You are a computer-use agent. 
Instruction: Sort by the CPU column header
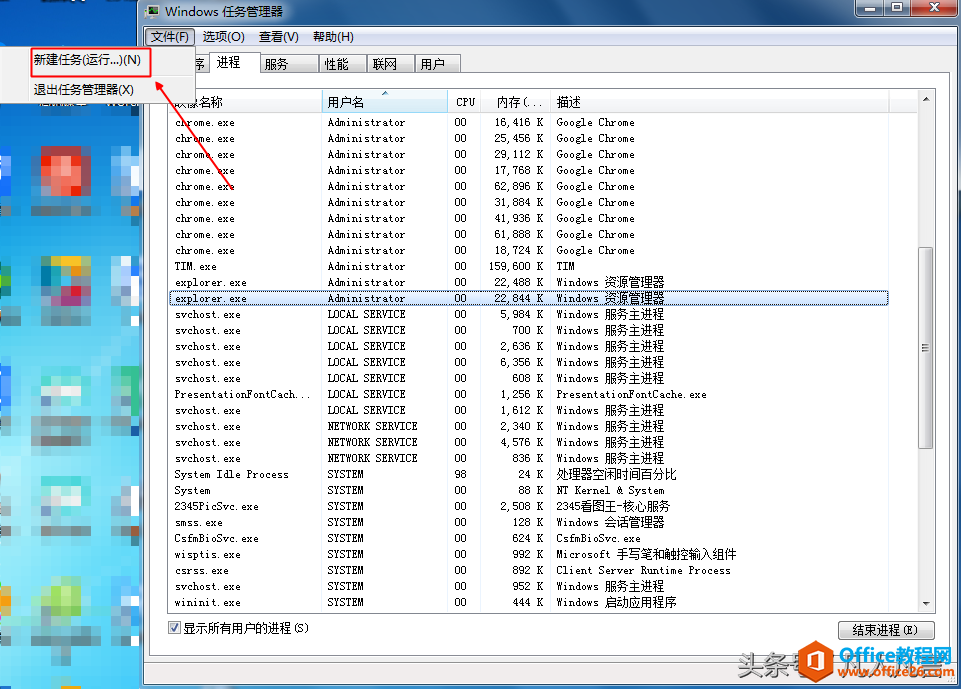(465, 102)
